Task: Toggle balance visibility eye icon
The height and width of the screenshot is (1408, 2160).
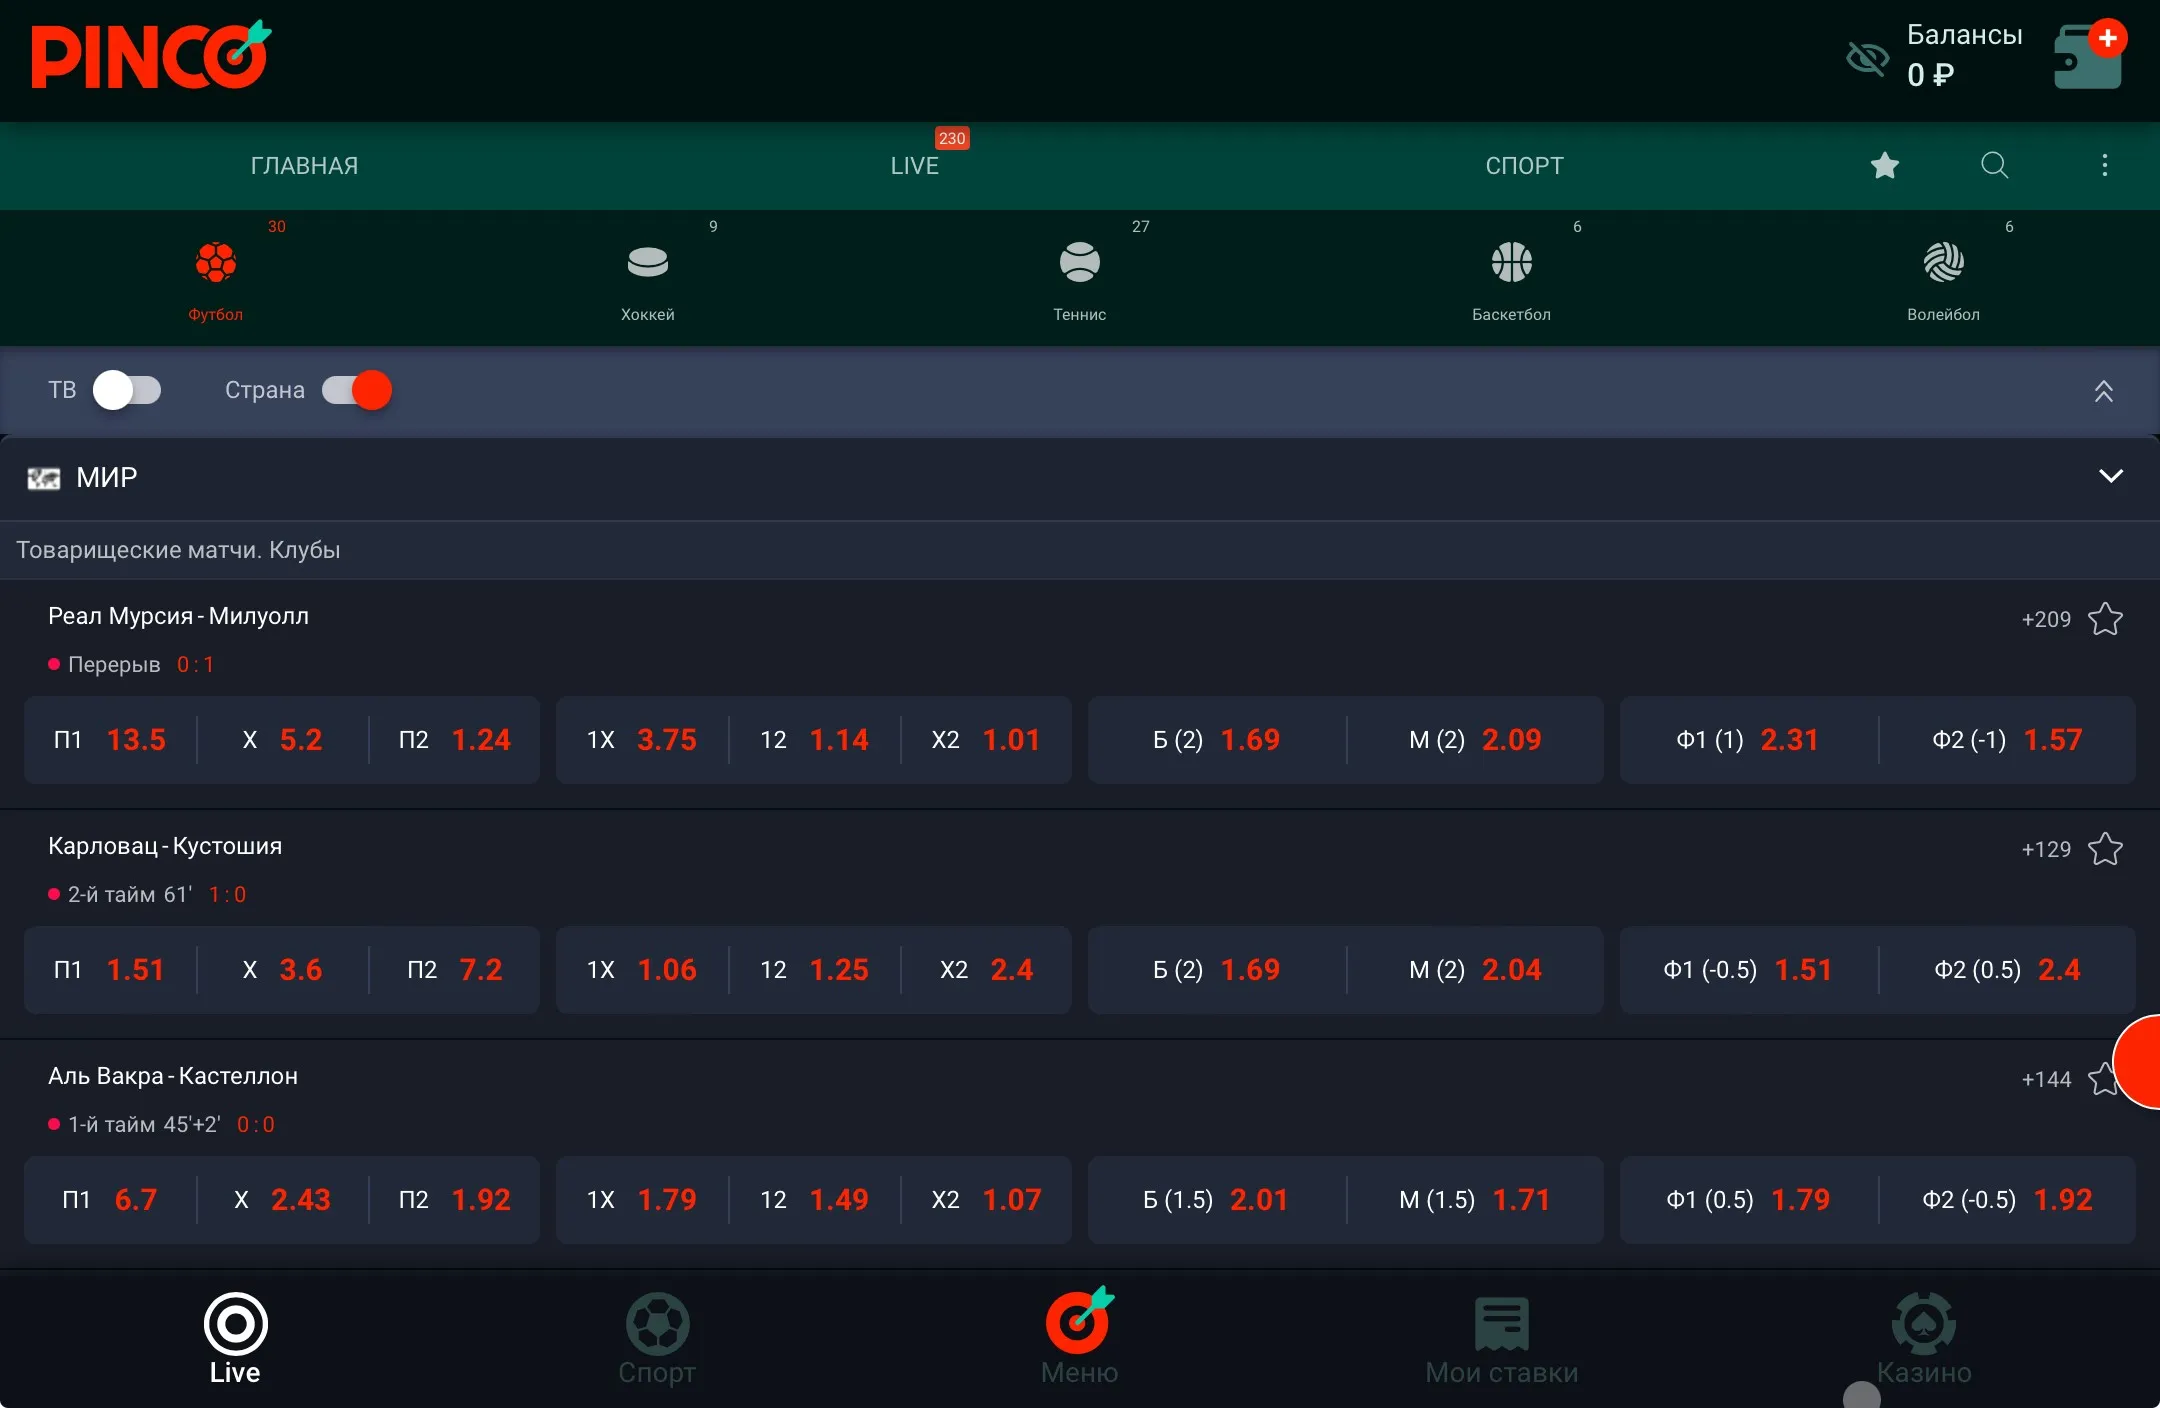Action: [1866, 59]
